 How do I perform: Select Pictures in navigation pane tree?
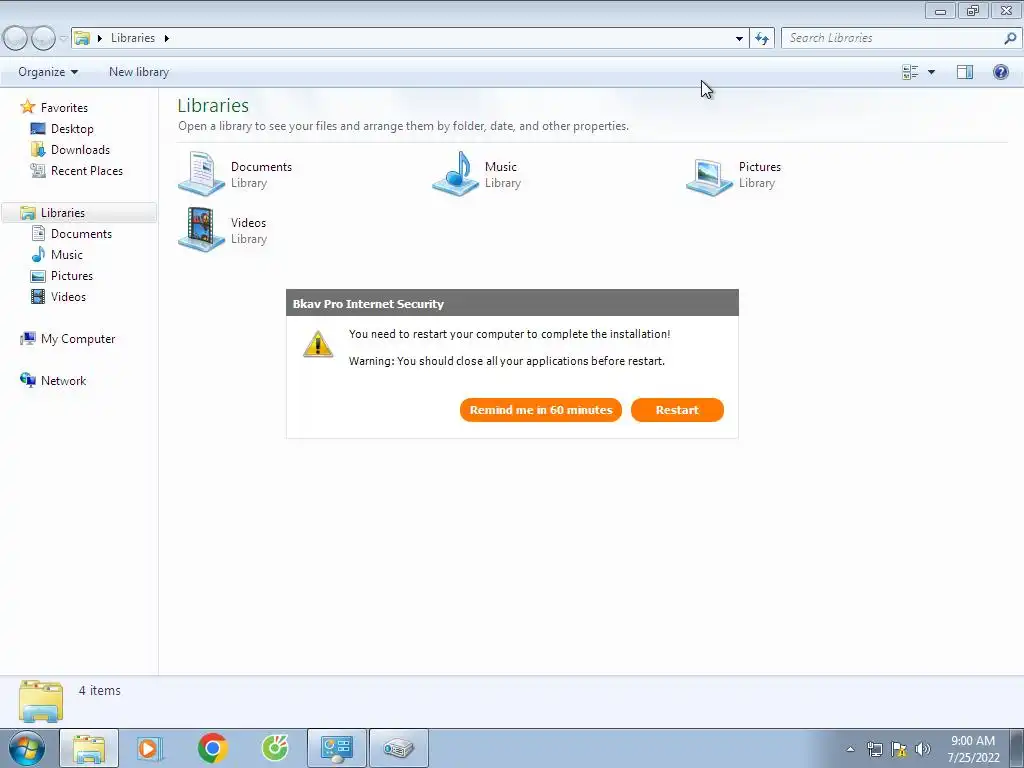pos(72,275)
